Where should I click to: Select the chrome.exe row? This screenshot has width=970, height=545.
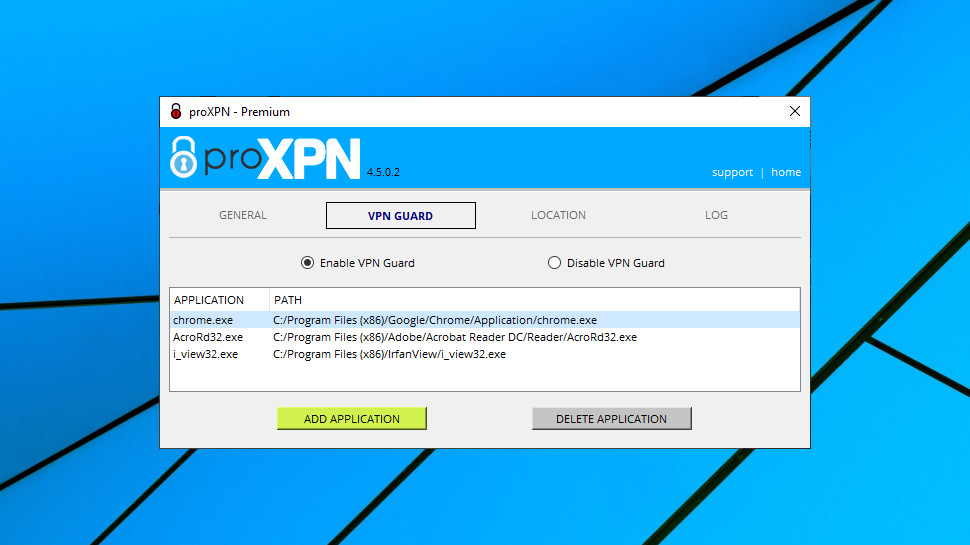click(485, 320)
